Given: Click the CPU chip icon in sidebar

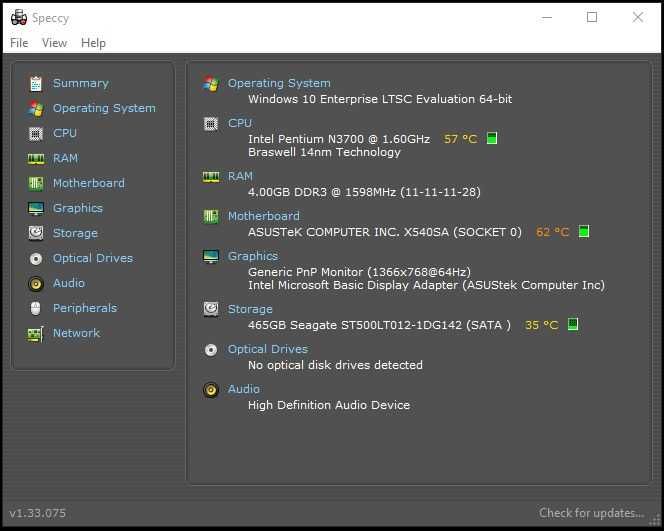Looking at the screenshot, I should (36, 133).
